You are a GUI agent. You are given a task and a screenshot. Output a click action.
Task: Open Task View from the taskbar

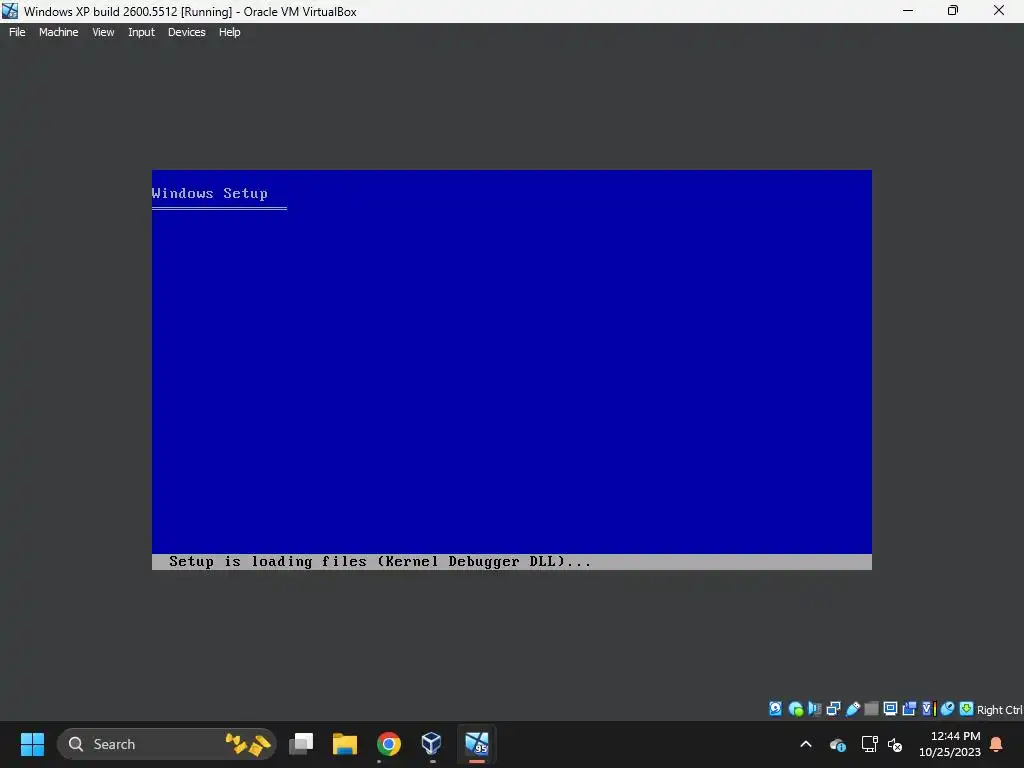pyautogui.click(x=301, y=744)
